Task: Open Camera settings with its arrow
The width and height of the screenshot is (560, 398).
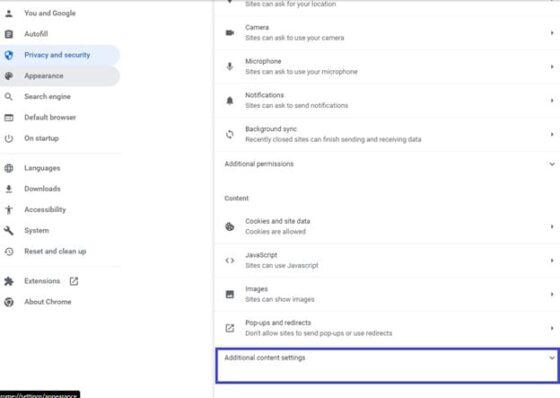Action: pos(552,33)
